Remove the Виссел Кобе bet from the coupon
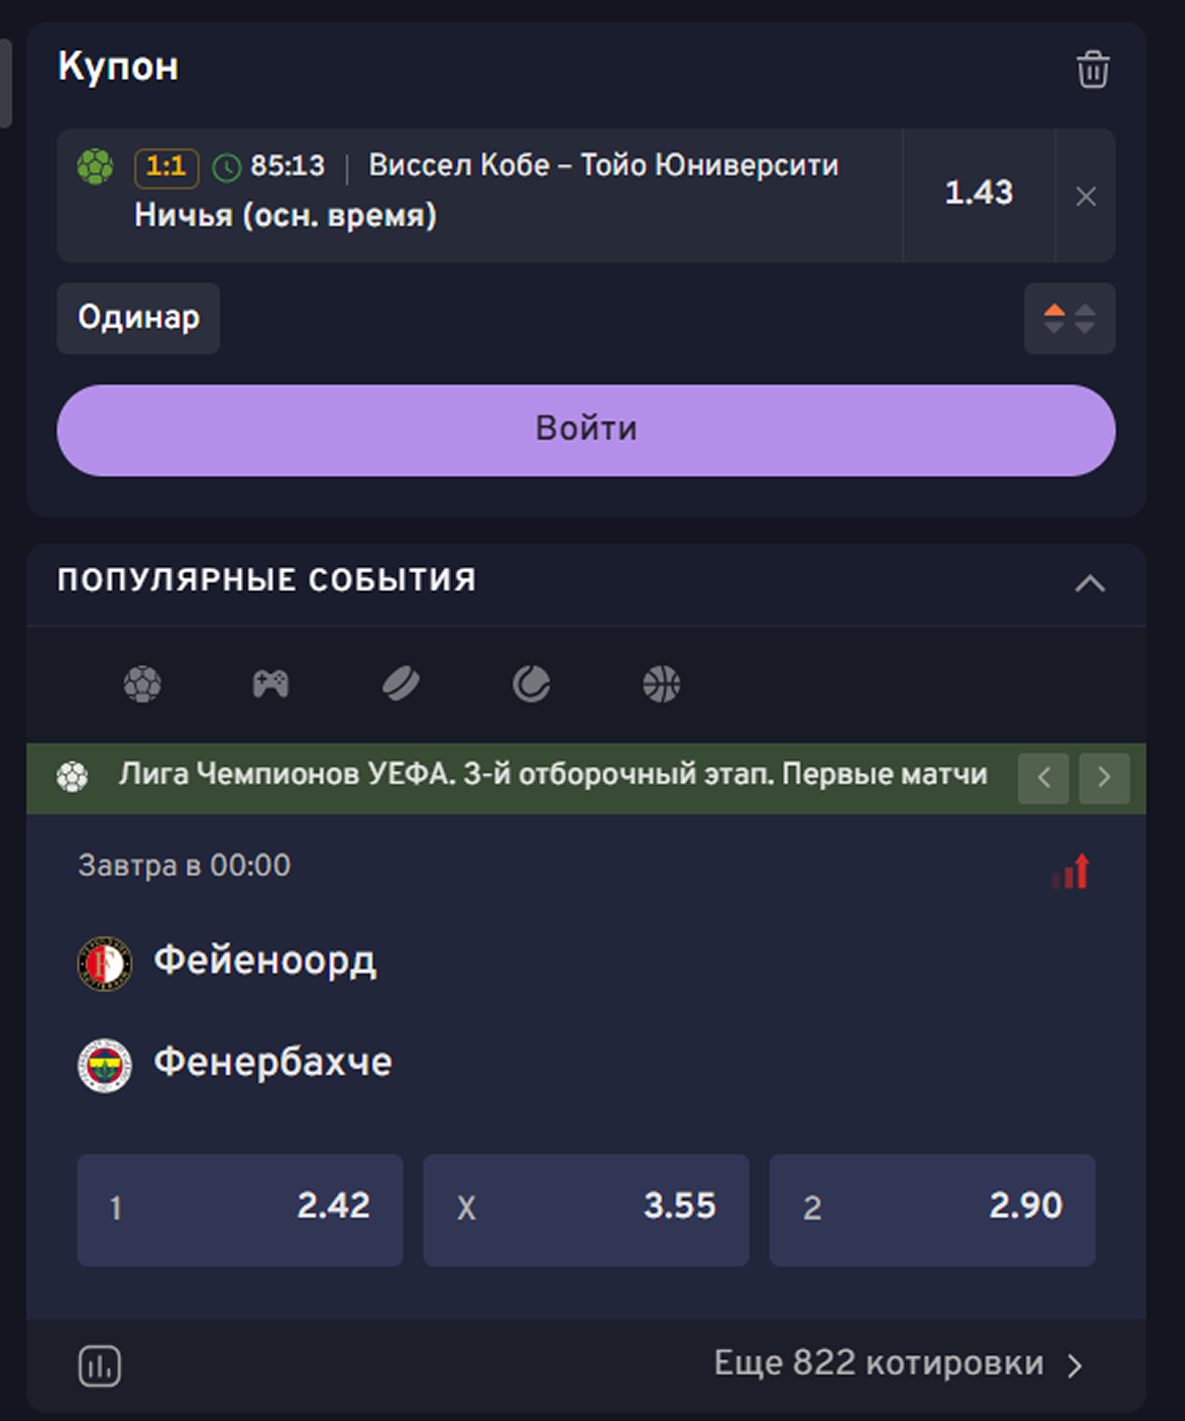1185x1421 pixels. click(1086, 196)
